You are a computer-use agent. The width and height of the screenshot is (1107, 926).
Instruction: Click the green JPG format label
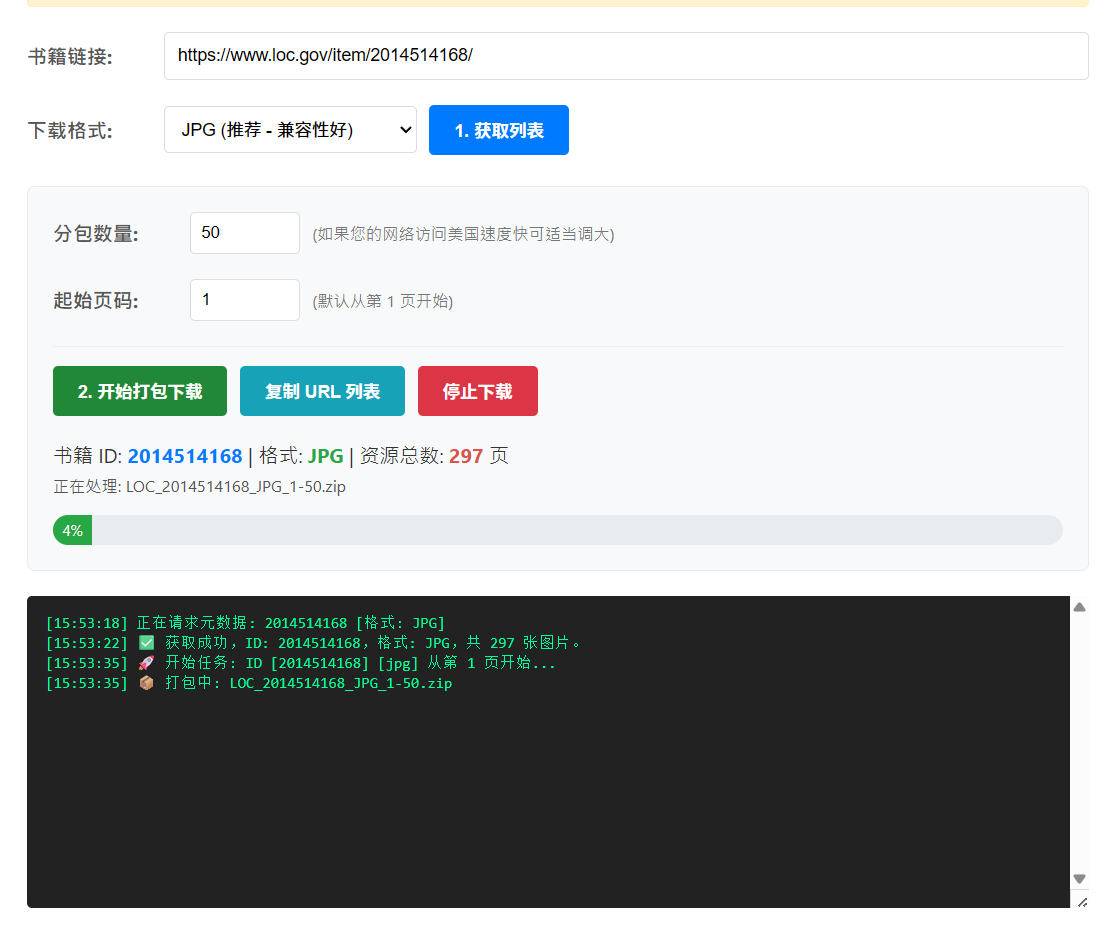[x=325, y=456]
